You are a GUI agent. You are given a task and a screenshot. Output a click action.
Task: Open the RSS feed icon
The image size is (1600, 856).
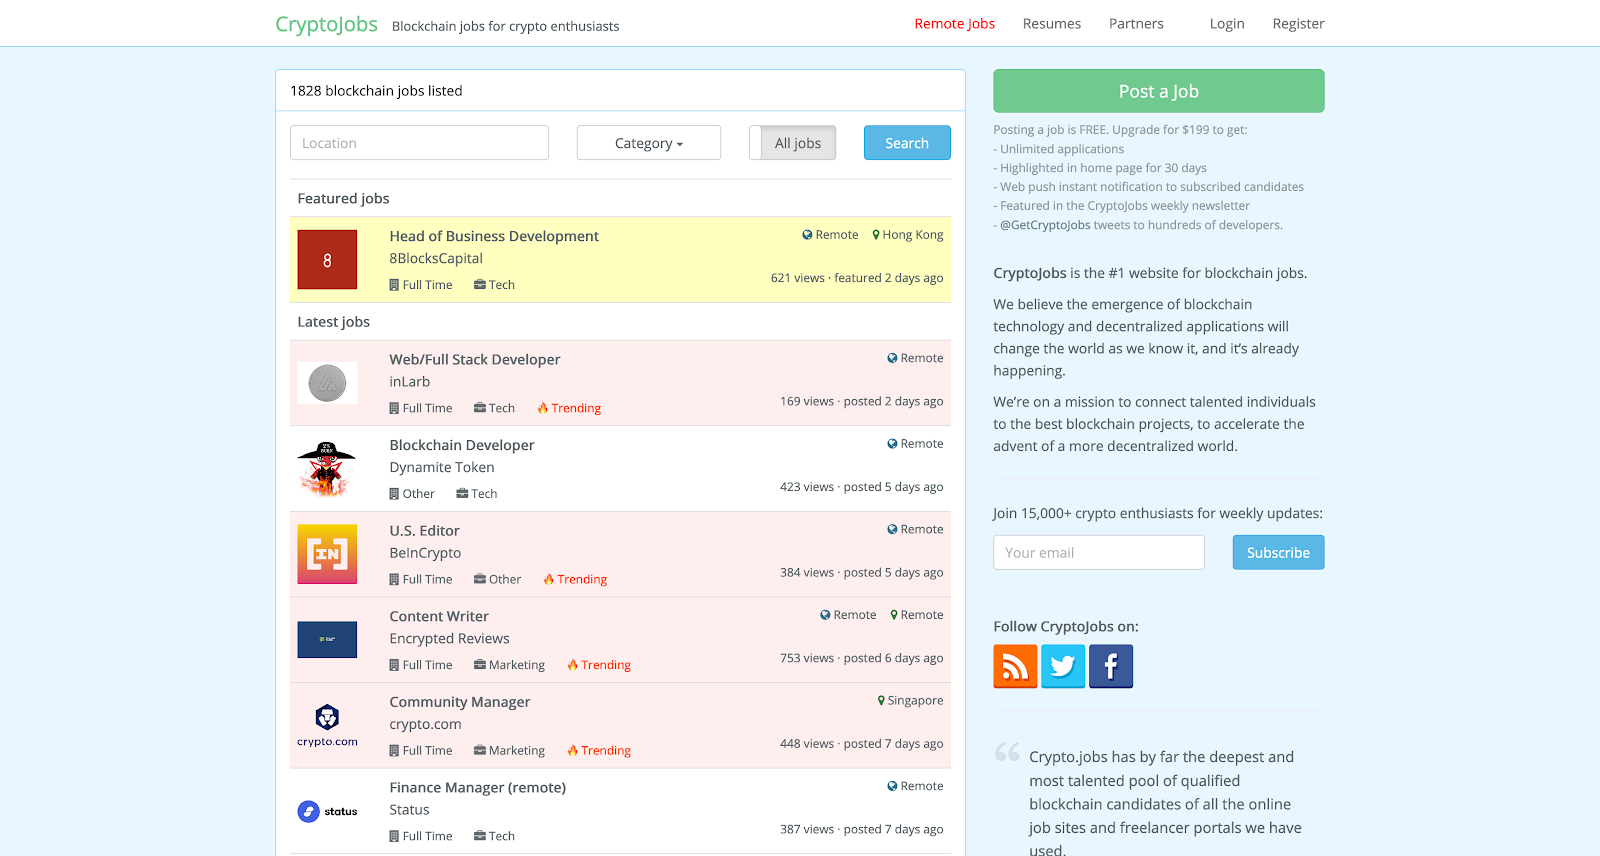coord(1014,666)
